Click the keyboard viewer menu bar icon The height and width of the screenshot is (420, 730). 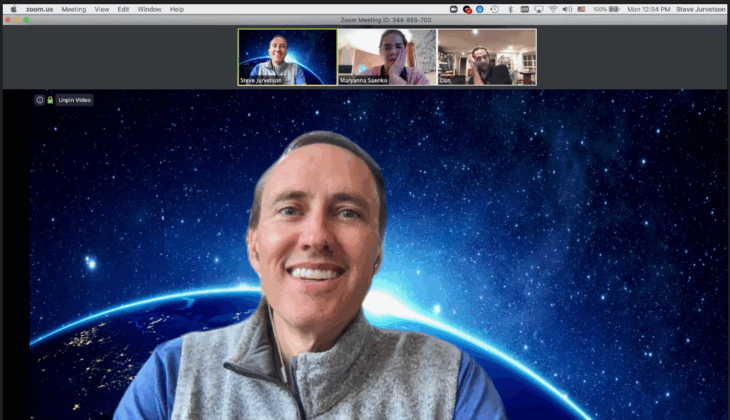click(x=524, y=9)
